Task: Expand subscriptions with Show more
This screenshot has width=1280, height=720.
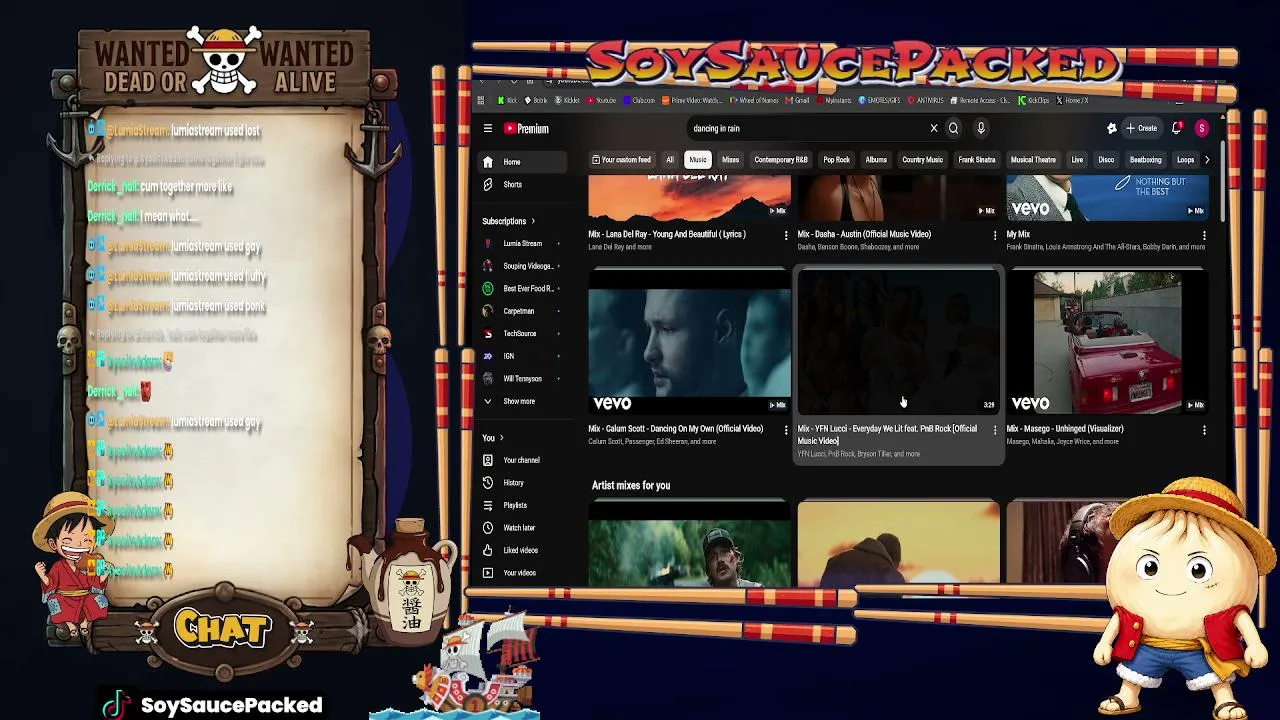Action: pos(519,401)
